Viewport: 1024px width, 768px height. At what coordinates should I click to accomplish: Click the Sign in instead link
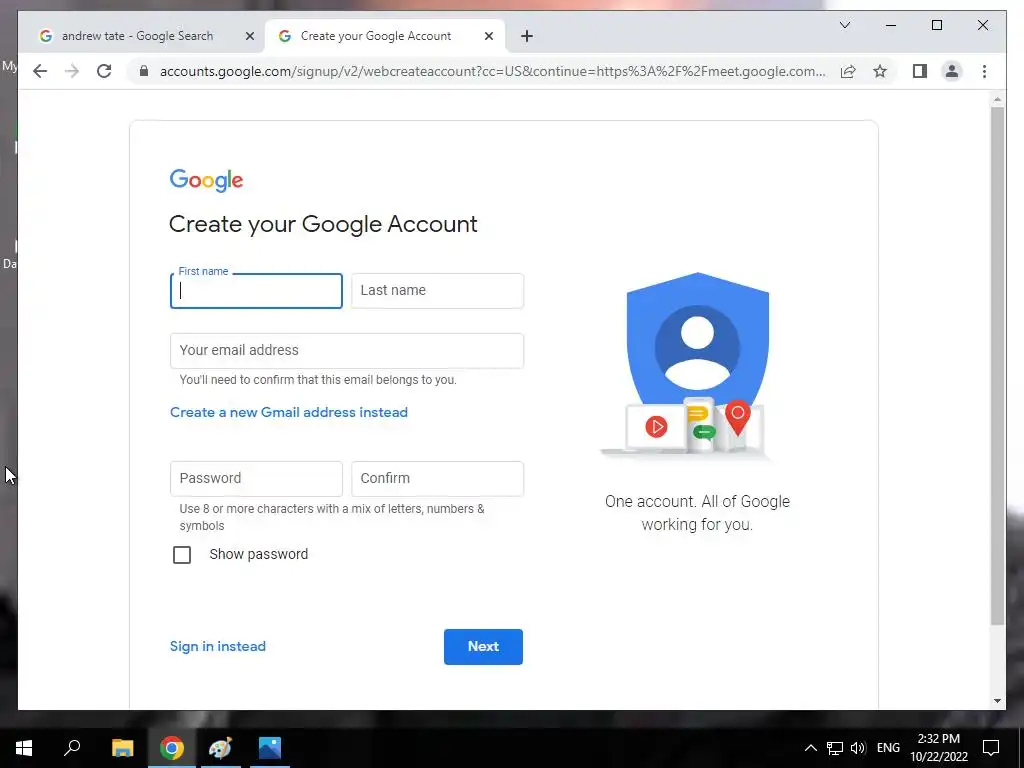point(217,646)
